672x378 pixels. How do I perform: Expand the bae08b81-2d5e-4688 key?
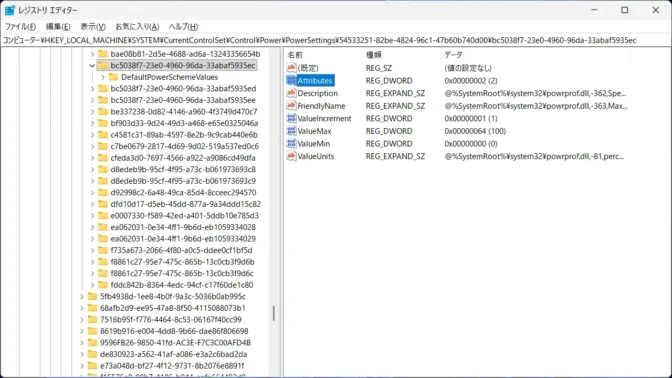(x=92, y=54)
